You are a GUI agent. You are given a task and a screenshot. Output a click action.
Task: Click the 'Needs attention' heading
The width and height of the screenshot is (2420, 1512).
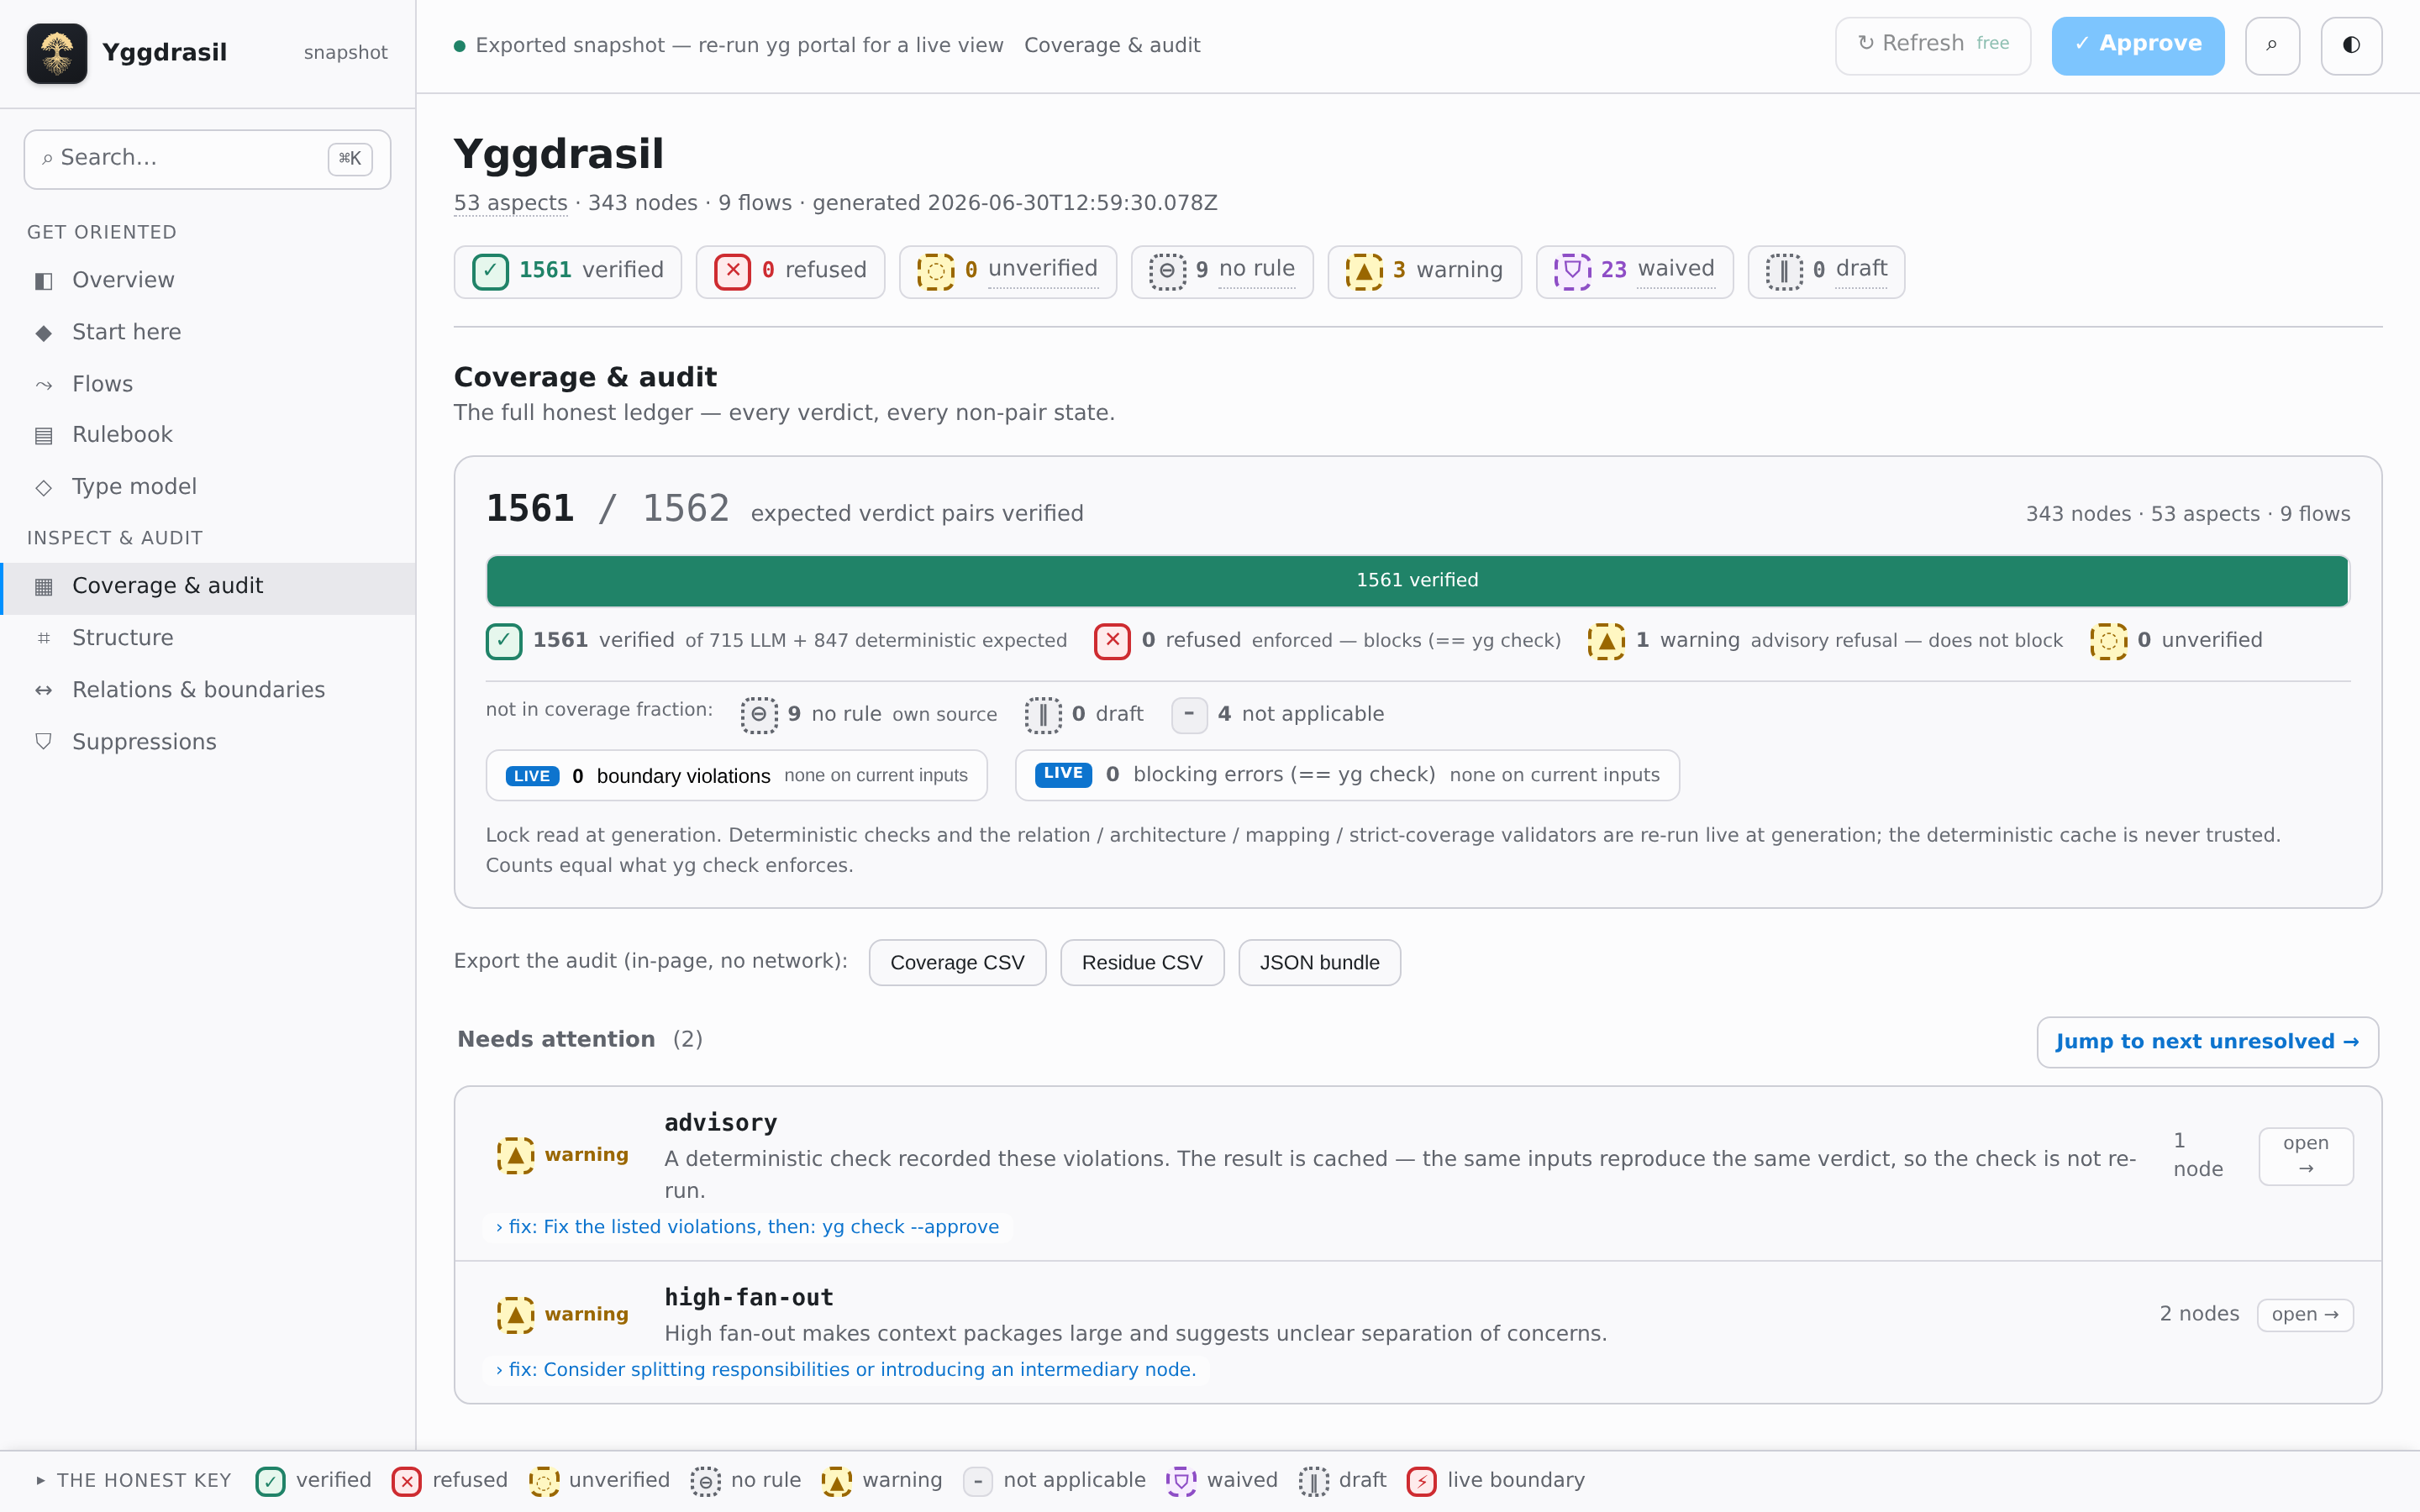coord(556,1040)
